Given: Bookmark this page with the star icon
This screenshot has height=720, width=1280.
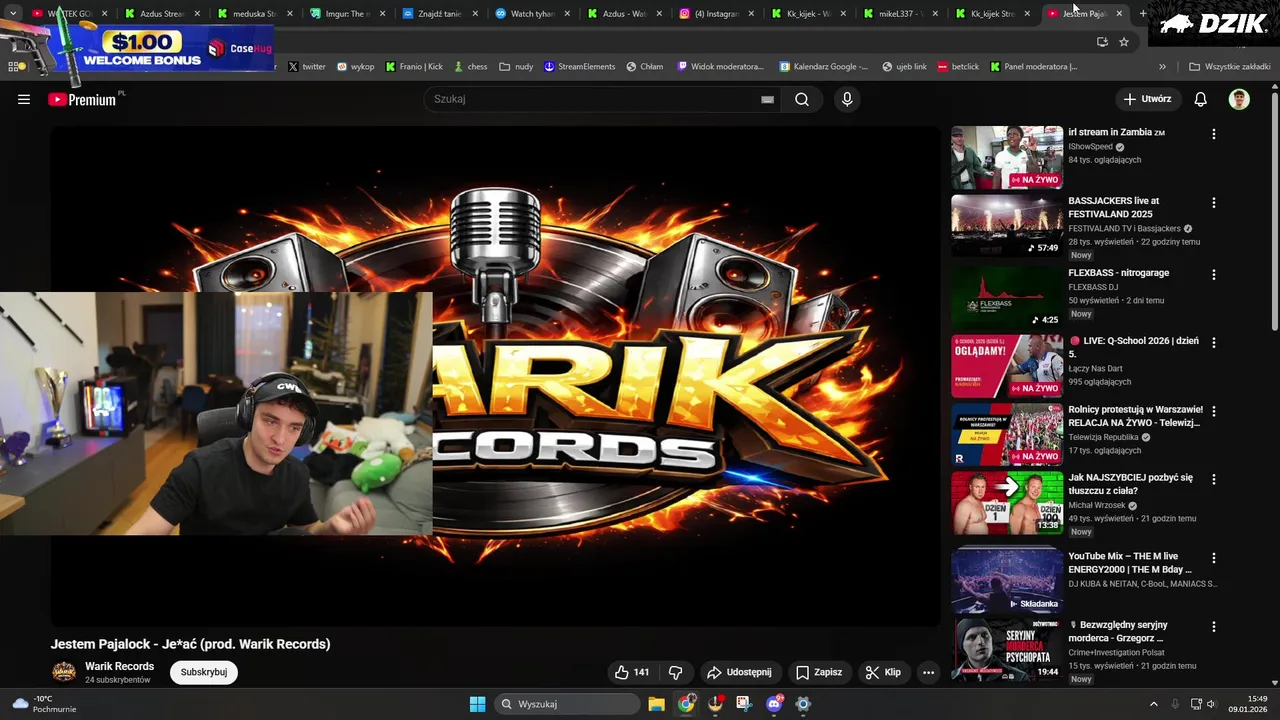Looking at the screenshot, I should 1124,41.
